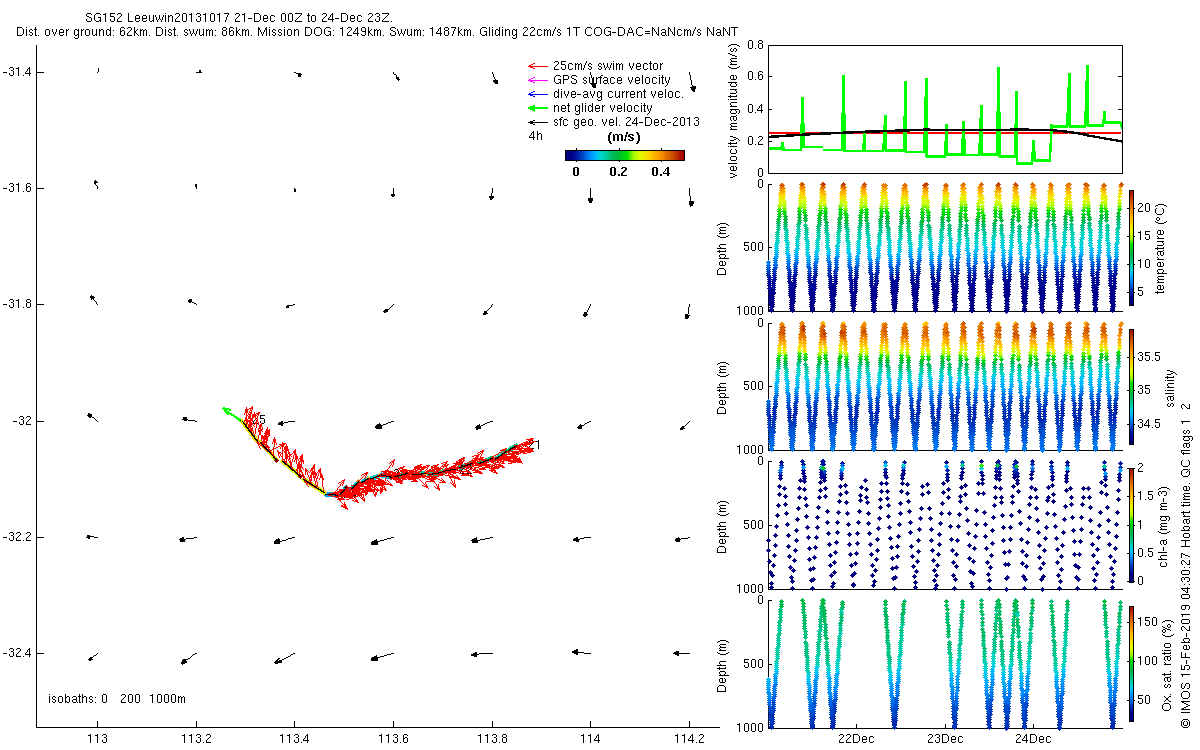The width and height of the screenshot is (1200, 750).
Task: Click the -32.4 latitude tick label
Action: [x=17, y=653]
